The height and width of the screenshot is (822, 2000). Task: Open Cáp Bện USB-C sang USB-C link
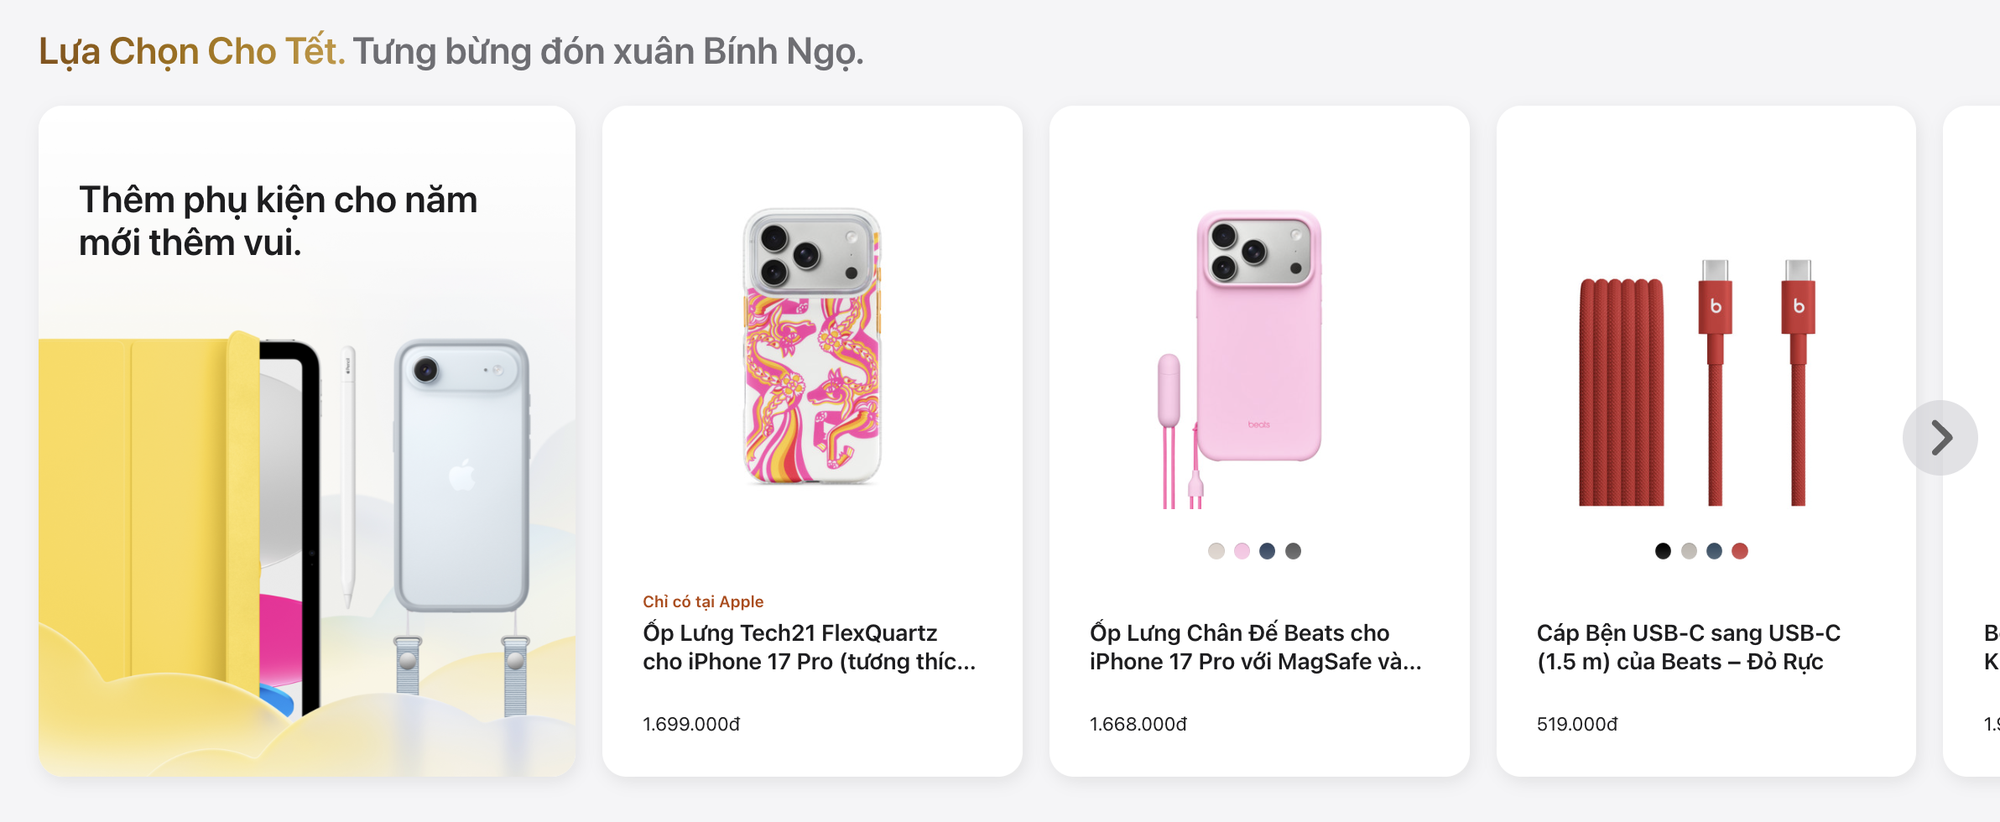tap(1688, 647)
